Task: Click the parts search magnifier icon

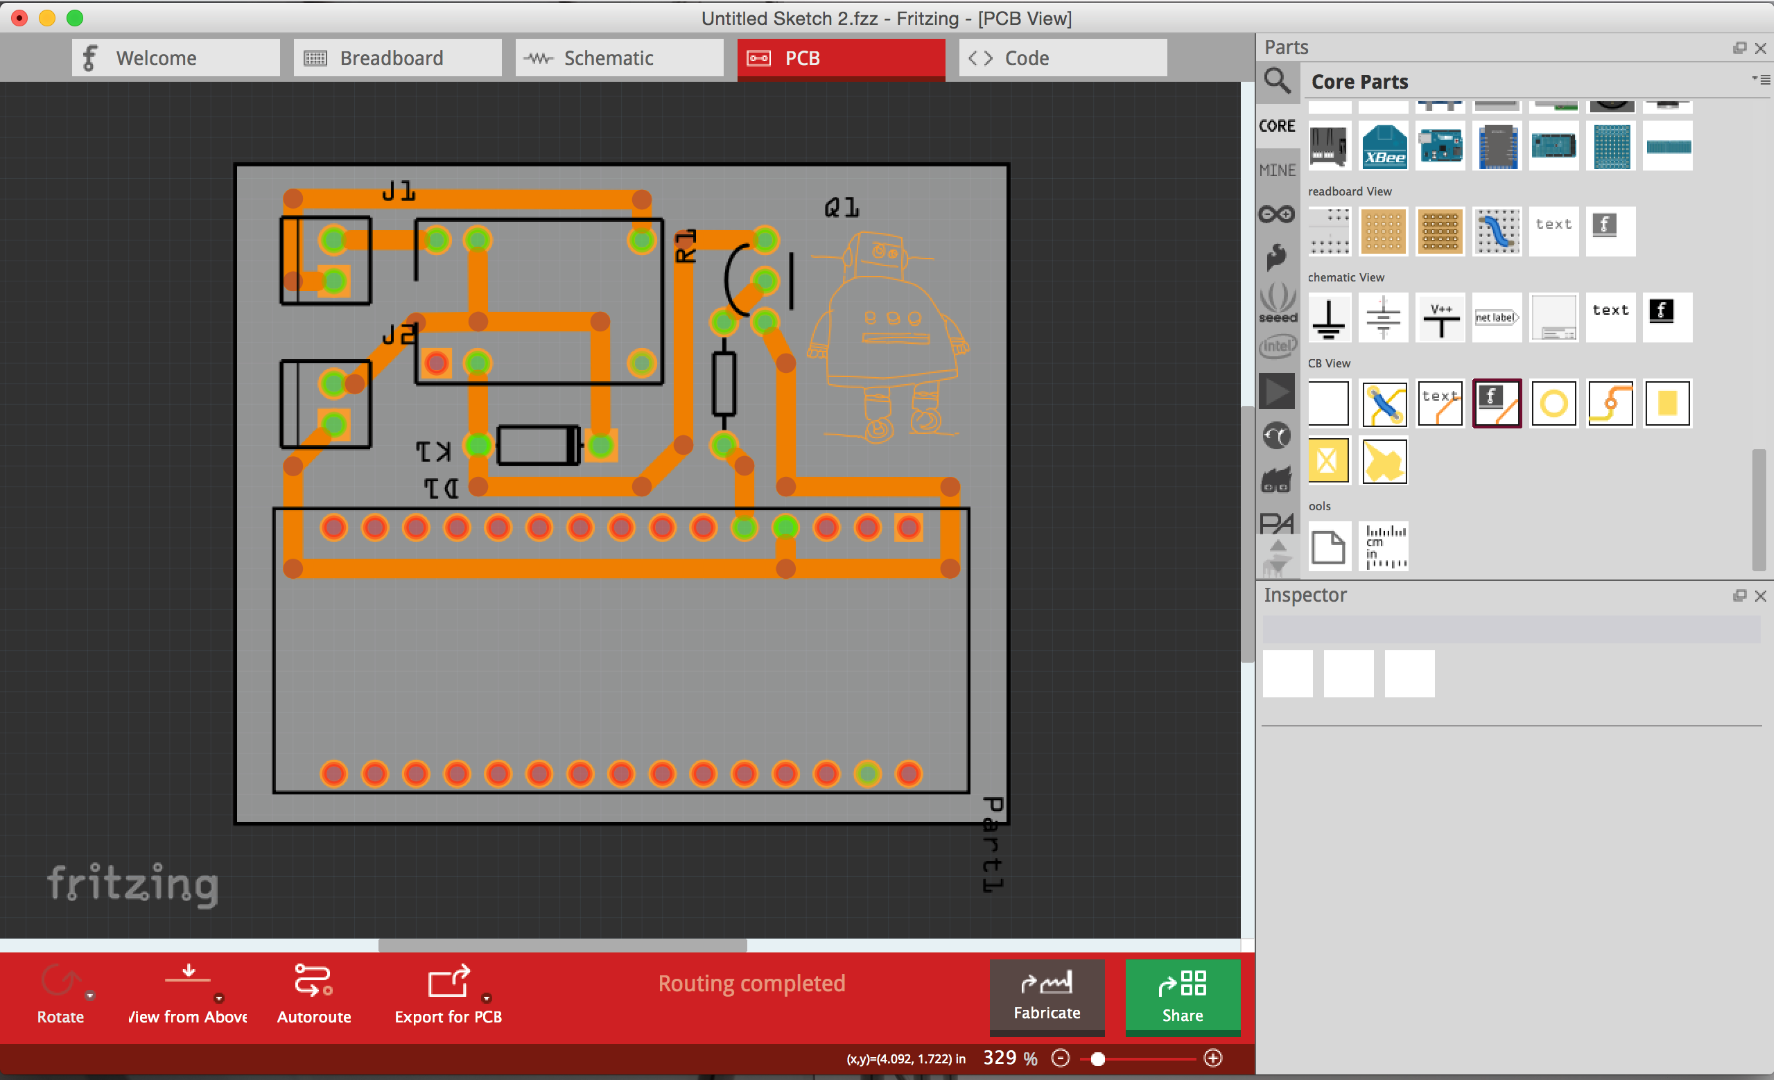Action: (x=1277, y=81)
